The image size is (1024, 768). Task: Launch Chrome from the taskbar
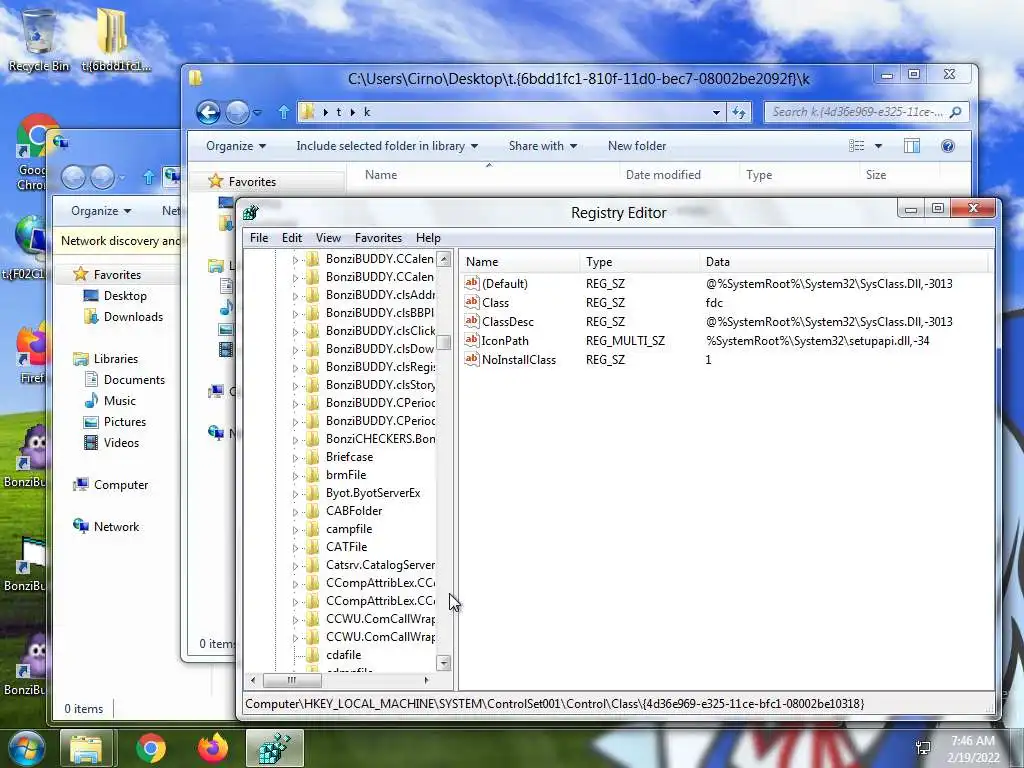151,748
